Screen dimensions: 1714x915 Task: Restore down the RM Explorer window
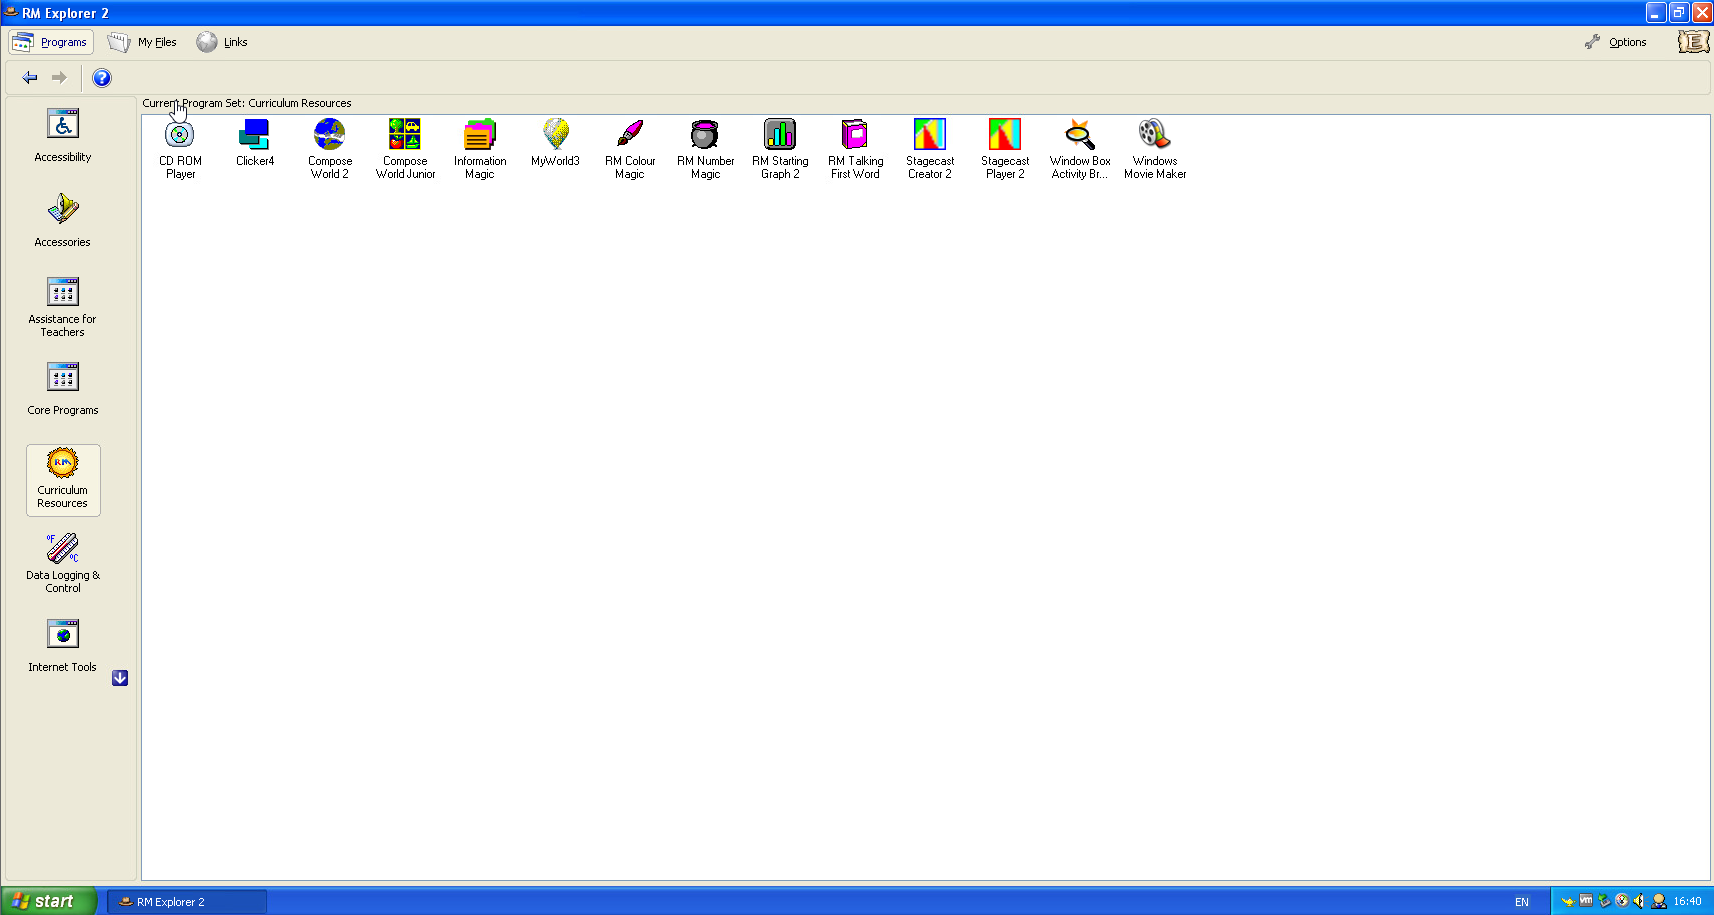click(1679, 13)
